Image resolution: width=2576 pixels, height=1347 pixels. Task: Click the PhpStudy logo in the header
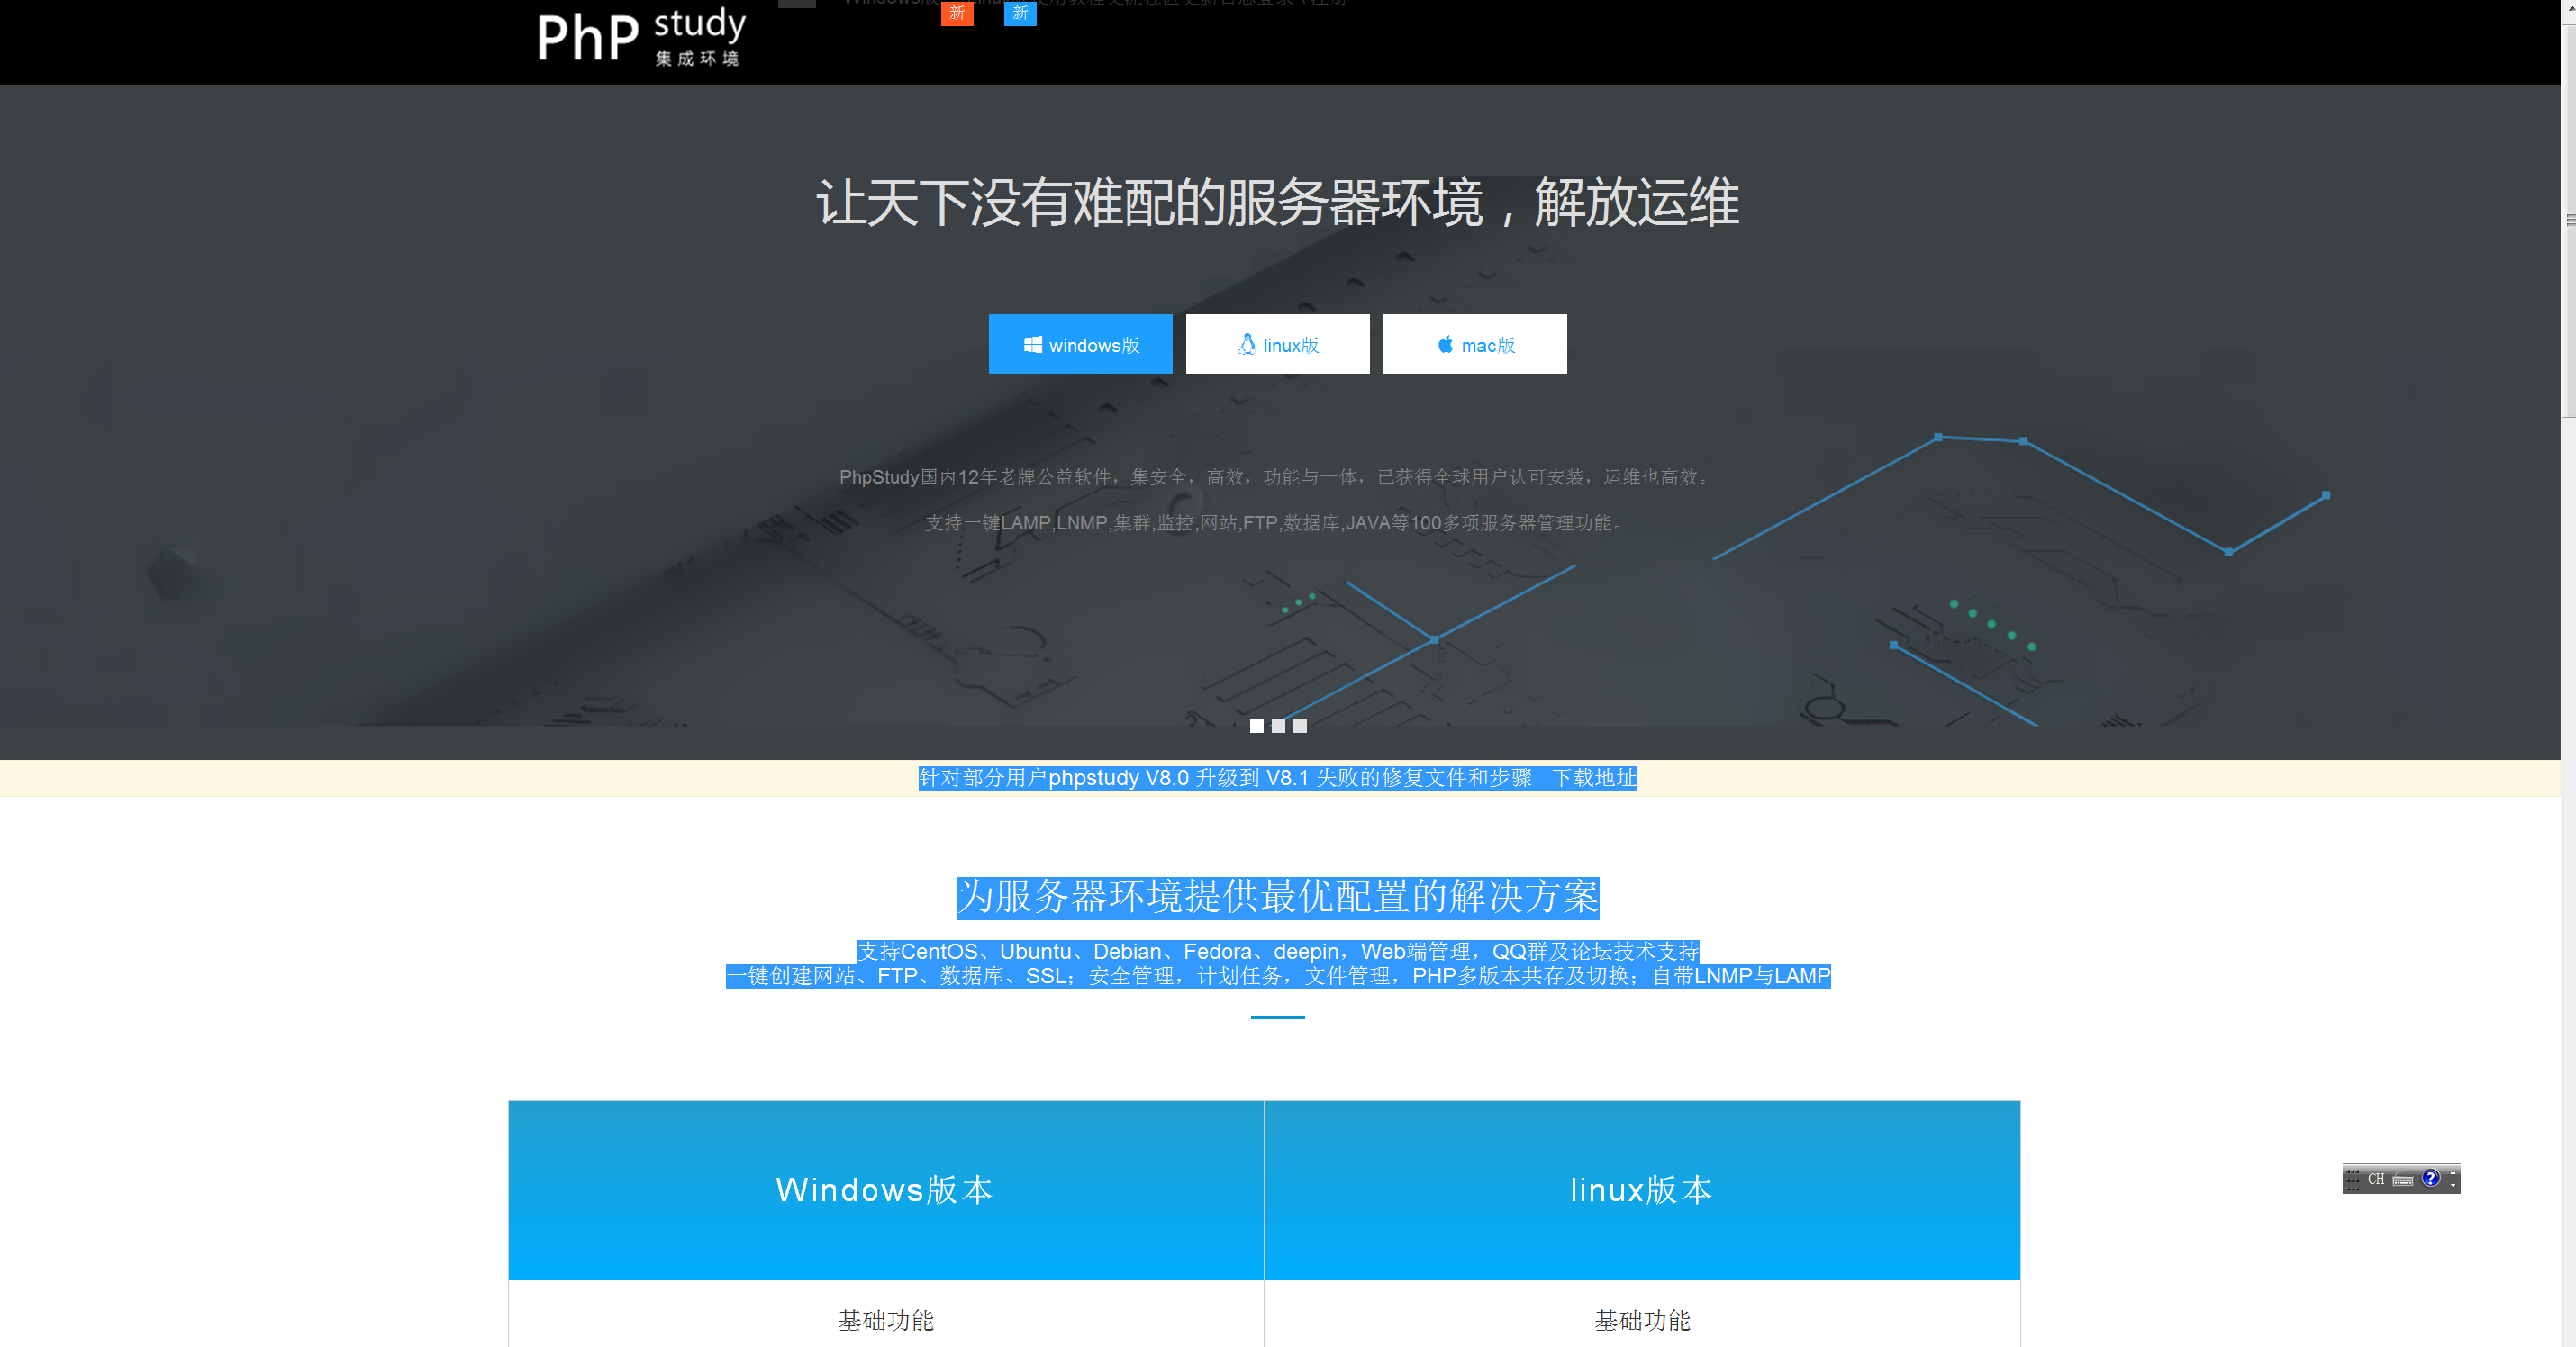641,36
